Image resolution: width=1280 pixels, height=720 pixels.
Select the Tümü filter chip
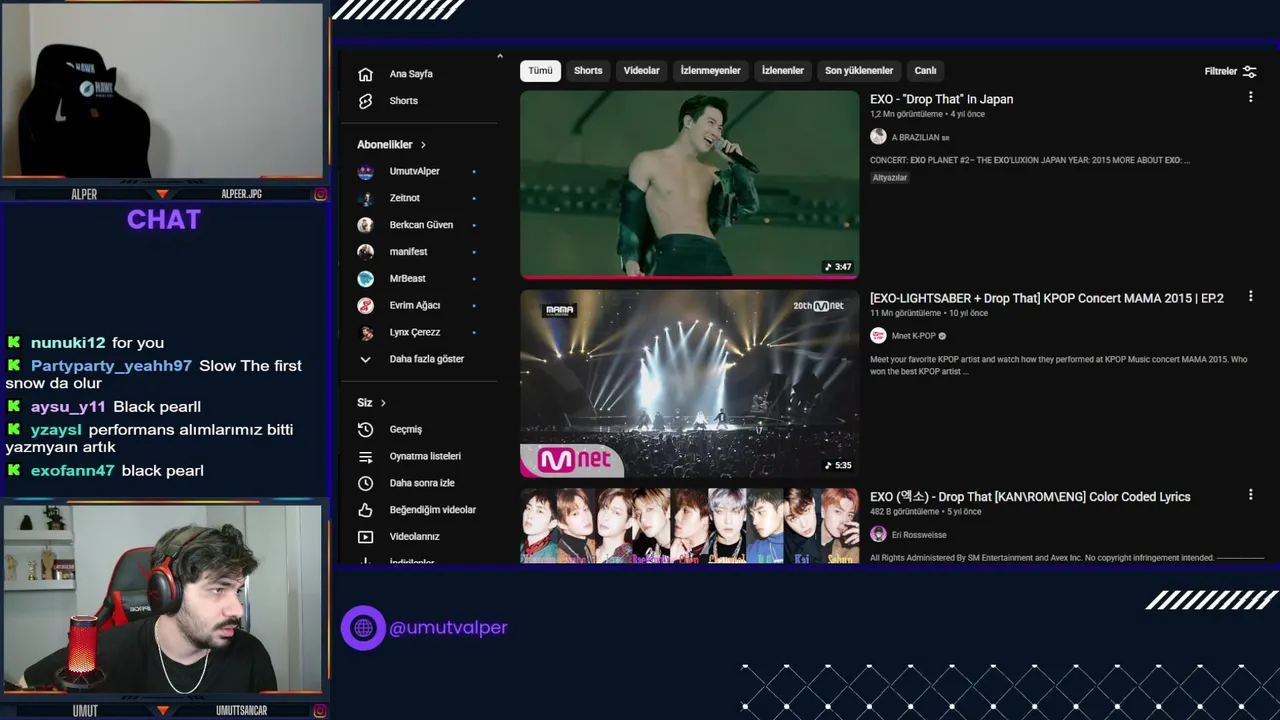[x=540, y=71]
